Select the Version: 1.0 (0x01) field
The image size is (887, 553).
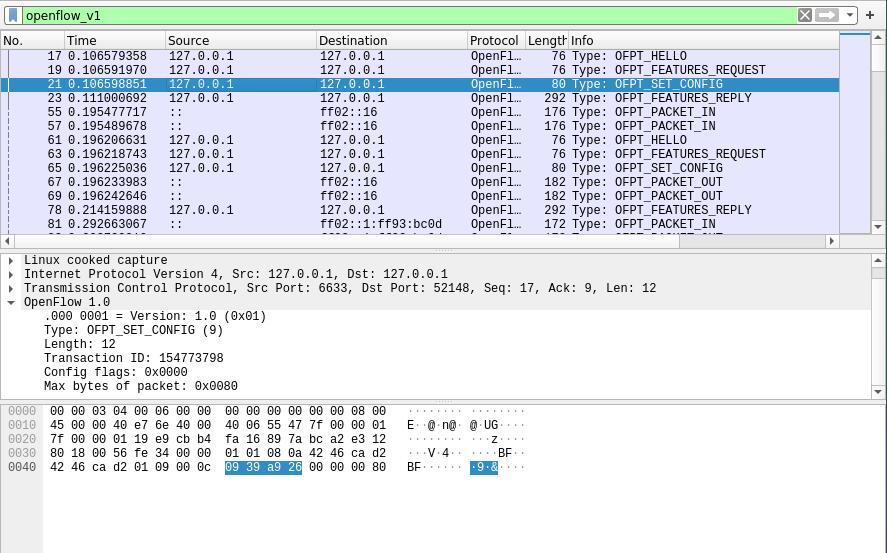click(155, 316)
